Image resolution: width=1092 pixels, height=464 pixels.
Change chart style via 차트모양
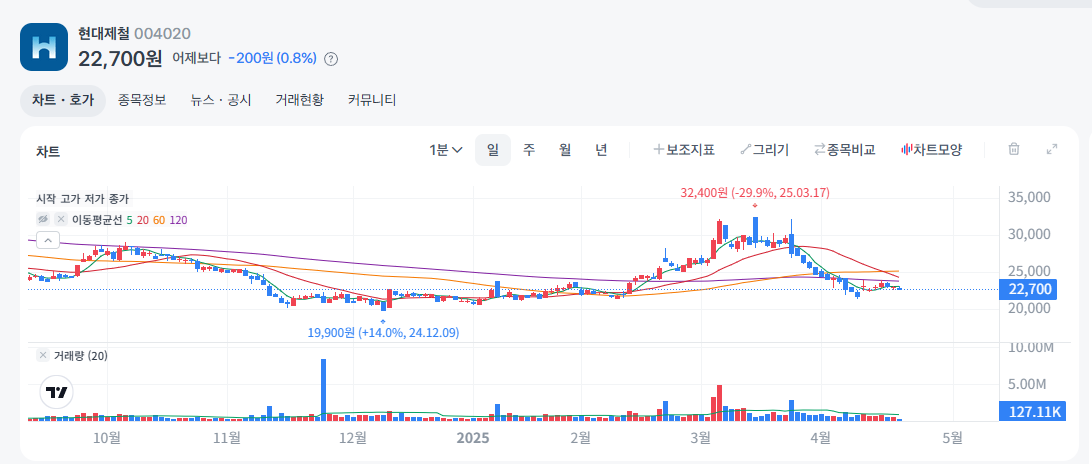931,150
